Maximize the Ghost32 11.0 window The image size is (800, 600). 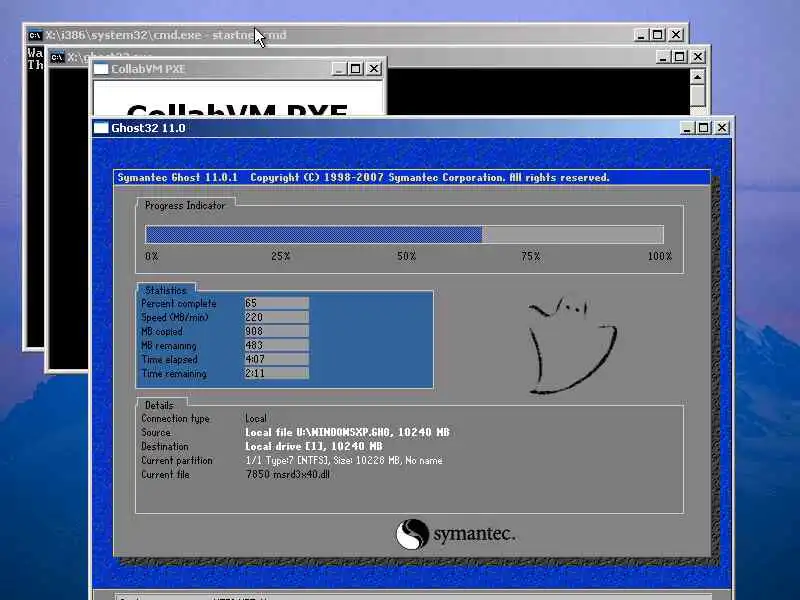704,128
